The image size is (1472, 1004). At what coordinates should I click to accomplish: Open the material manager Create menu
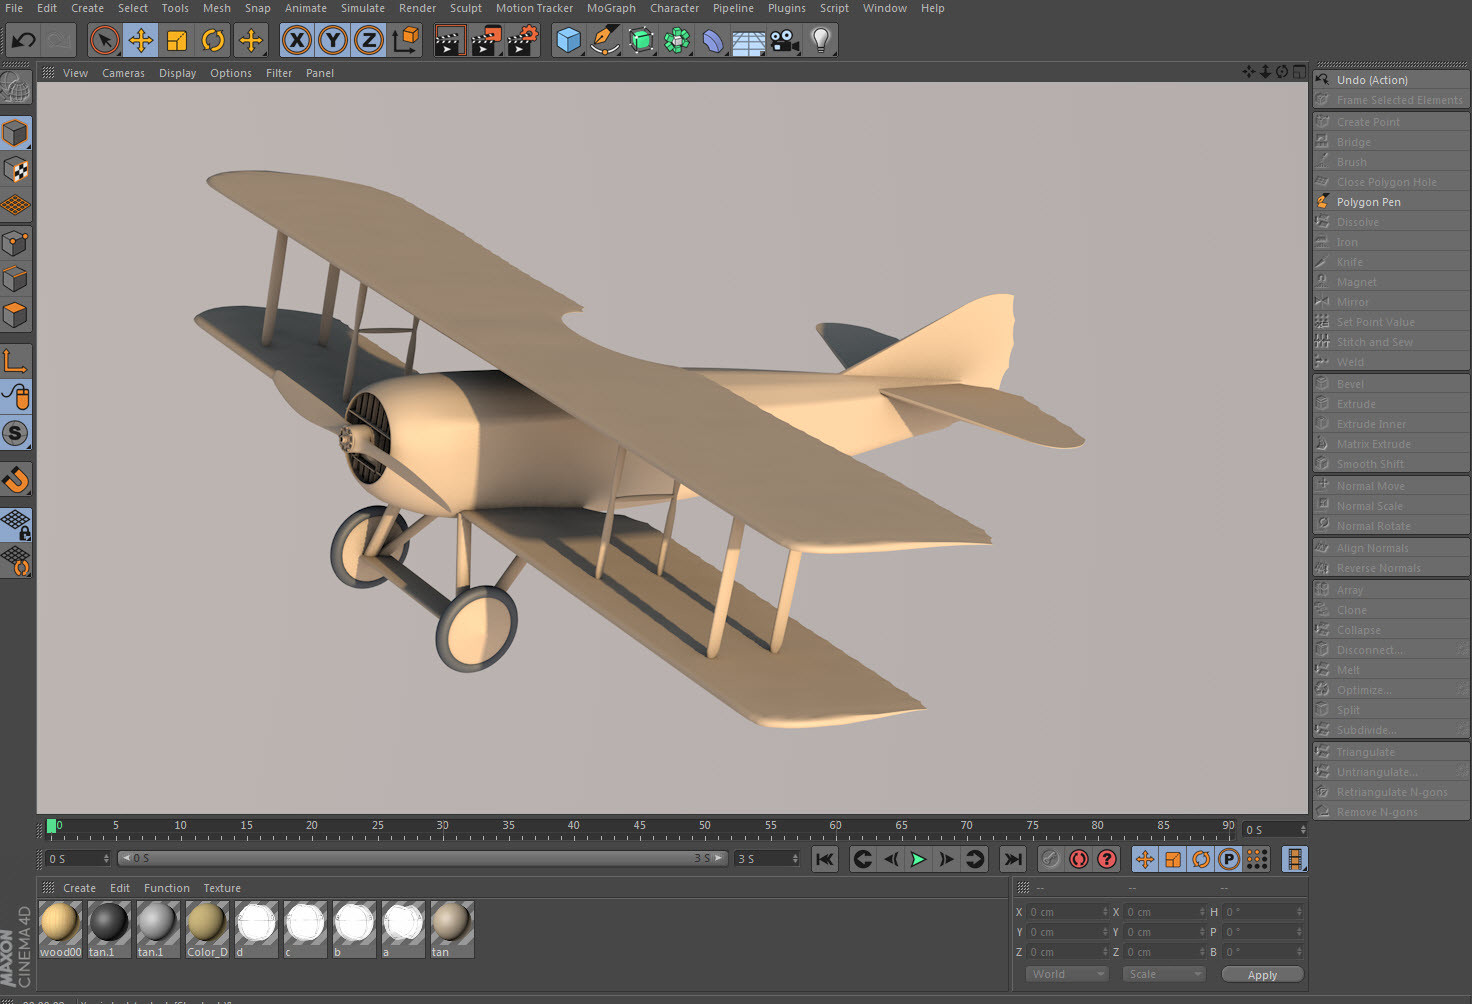coord(79,888)
